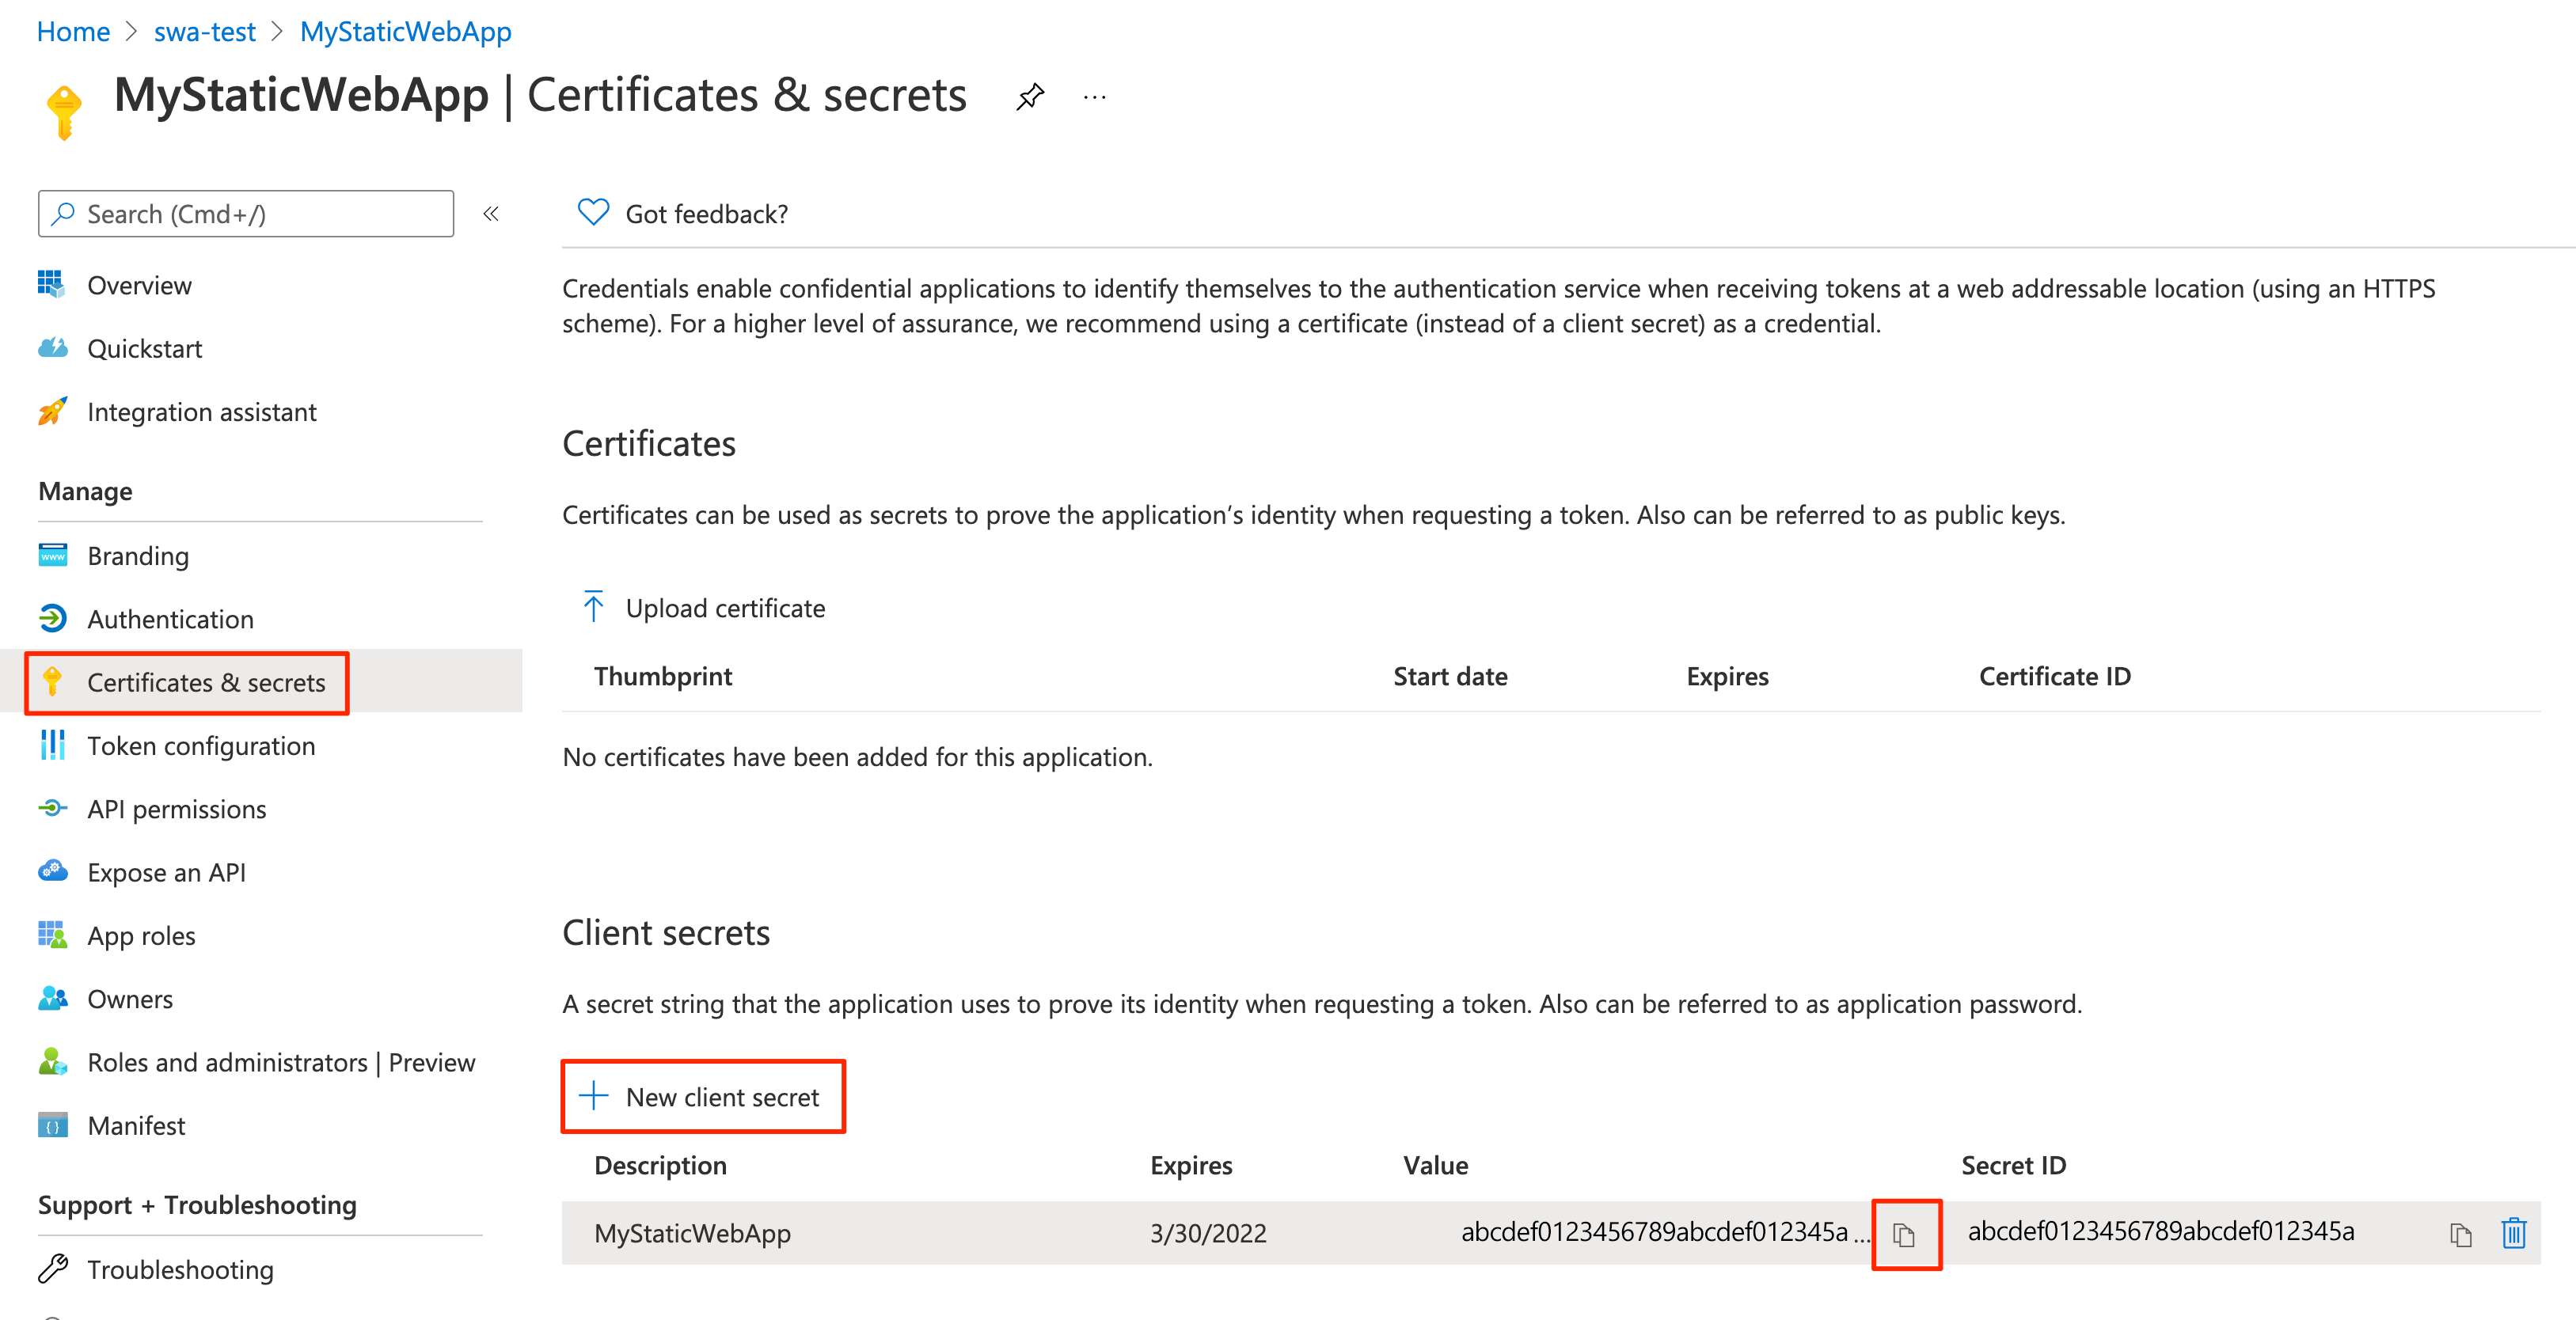Viewport: 2576px width, 1320px height.
Task: Select the API permissions menu item
Action: (x=177, y=806)
